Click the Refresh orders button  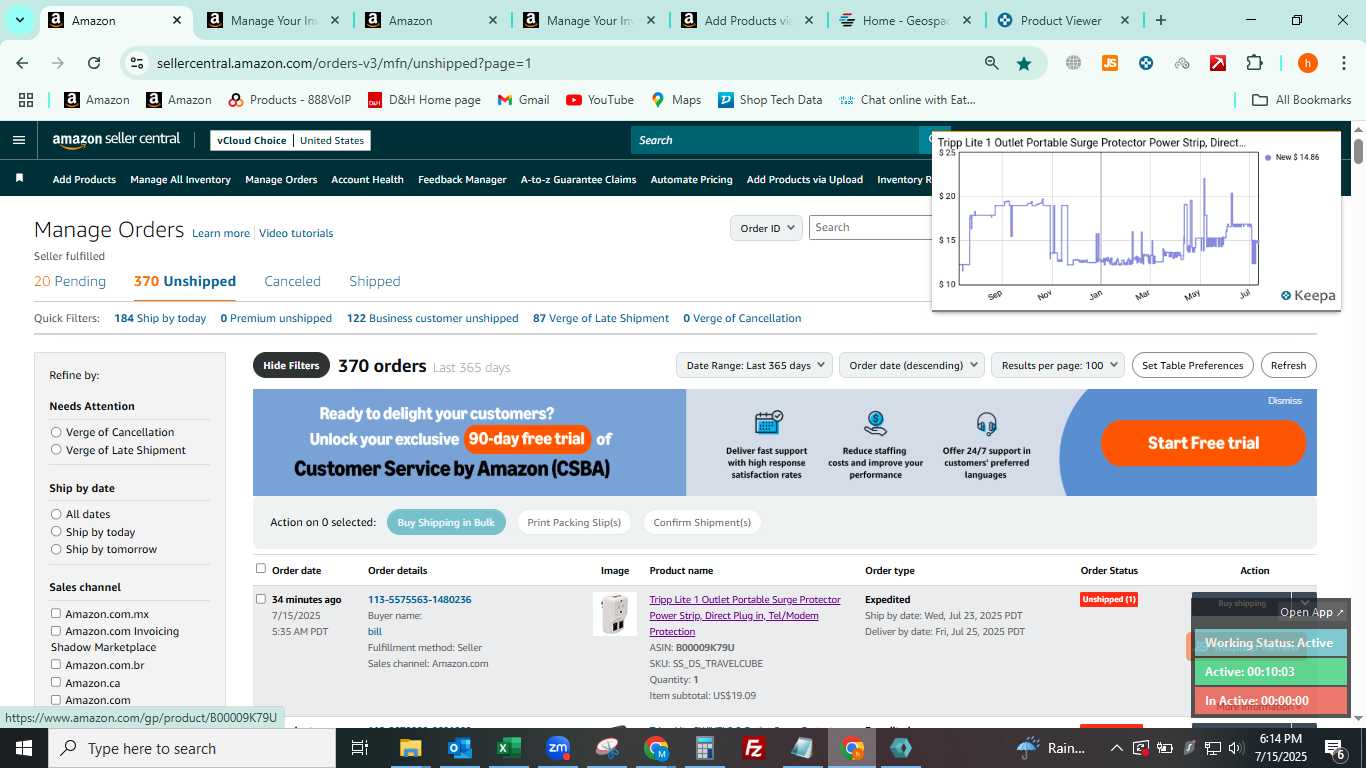(x=1288, y=365)
